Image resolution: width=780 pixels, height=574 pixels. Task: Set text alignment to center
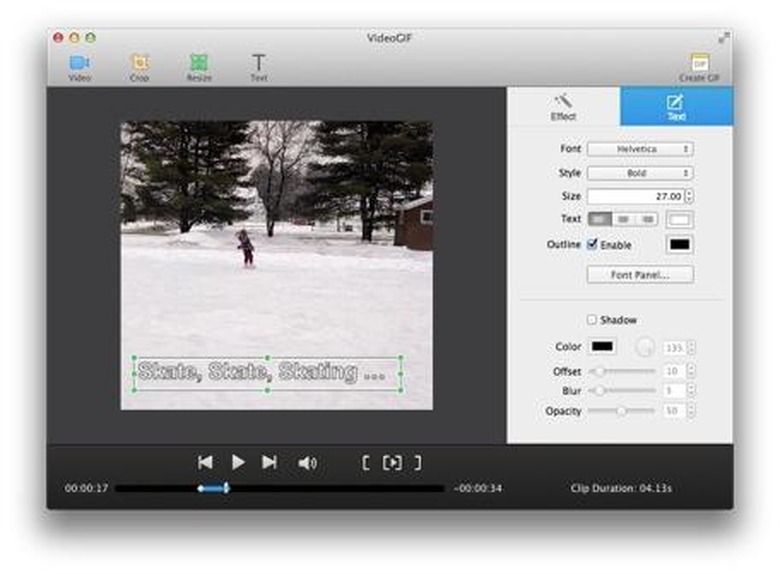point(623,219)
